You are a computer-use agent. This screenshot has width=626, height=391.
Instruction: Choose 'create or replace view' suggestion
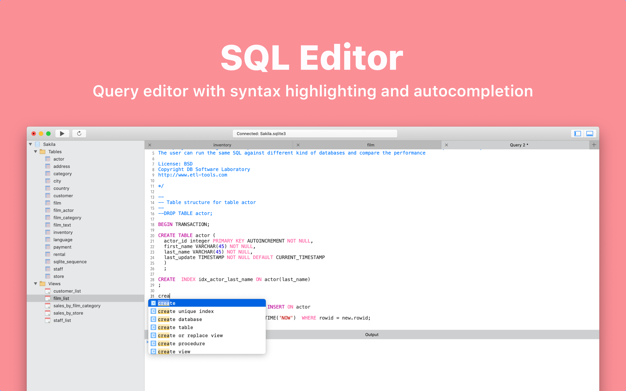[x=207, y=335]
